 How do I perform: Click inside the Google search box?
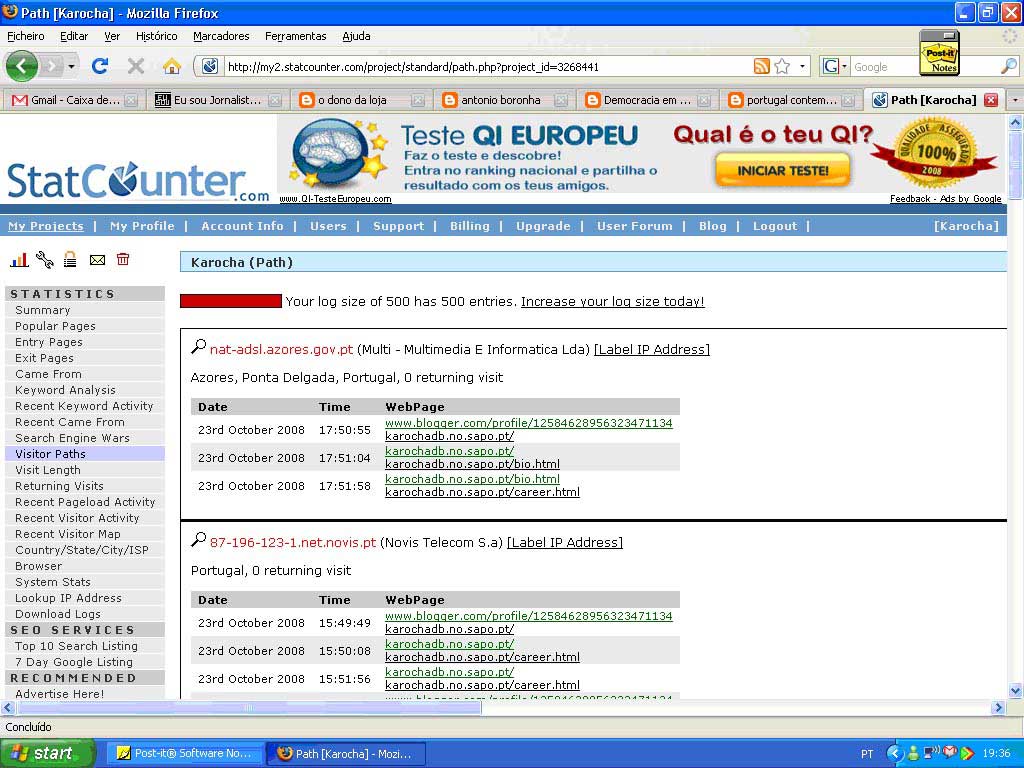click(x=885, y=67)
